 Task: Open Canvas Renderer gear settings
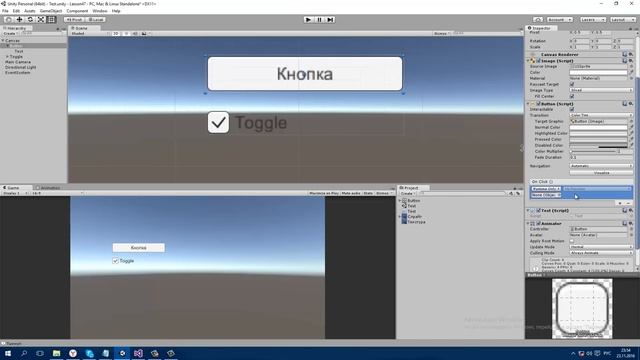[631, 54]
